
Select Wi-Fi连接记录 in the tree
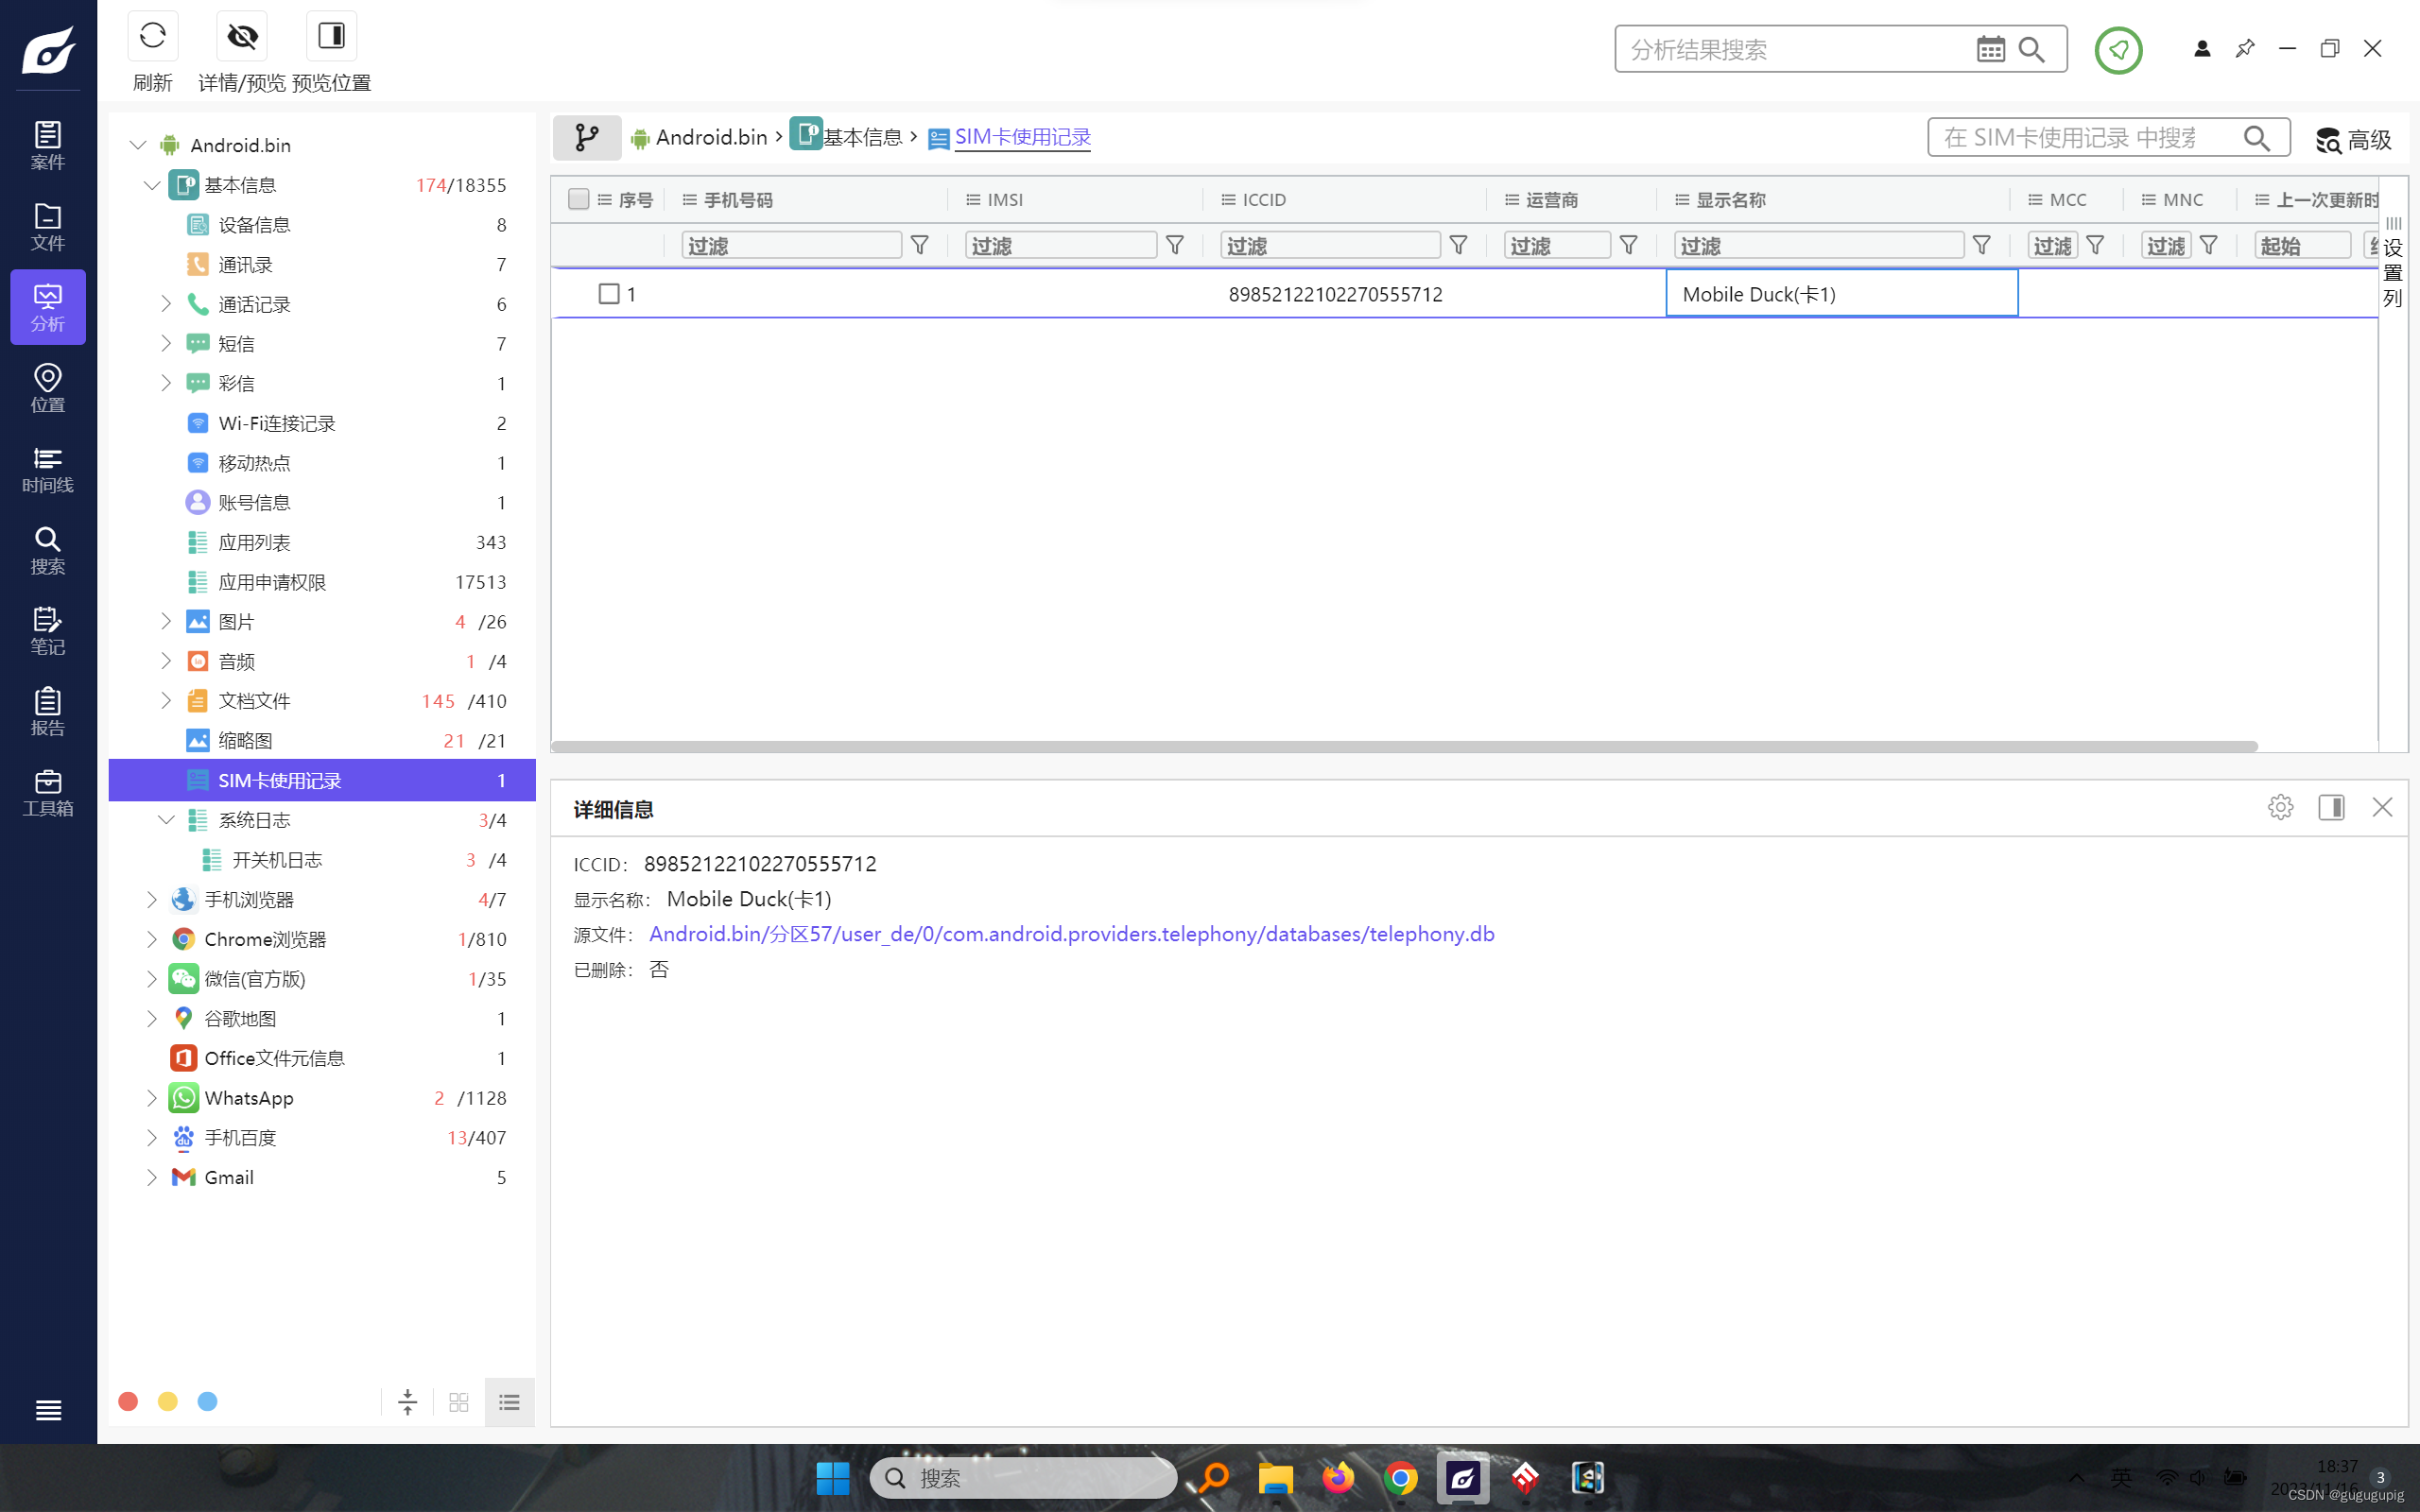coord(276,423)
